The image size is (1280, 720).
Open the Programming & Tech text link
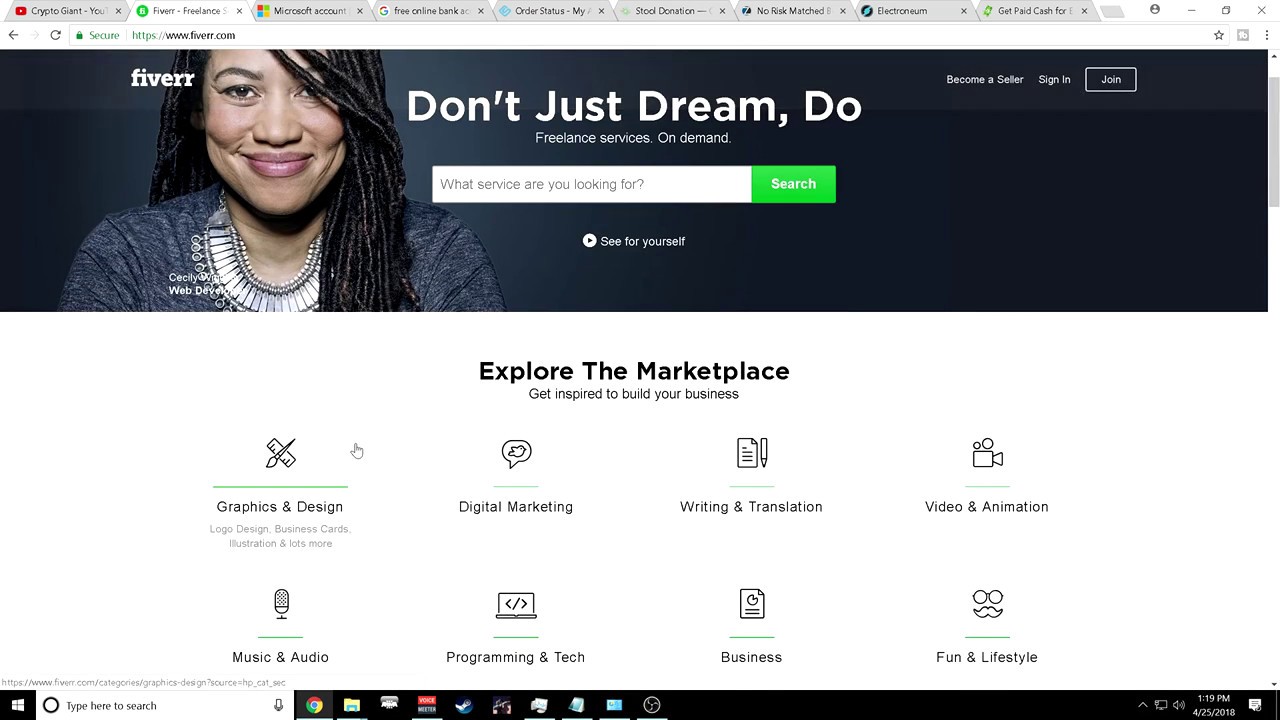pyautogui.click(x=516, y=657)
